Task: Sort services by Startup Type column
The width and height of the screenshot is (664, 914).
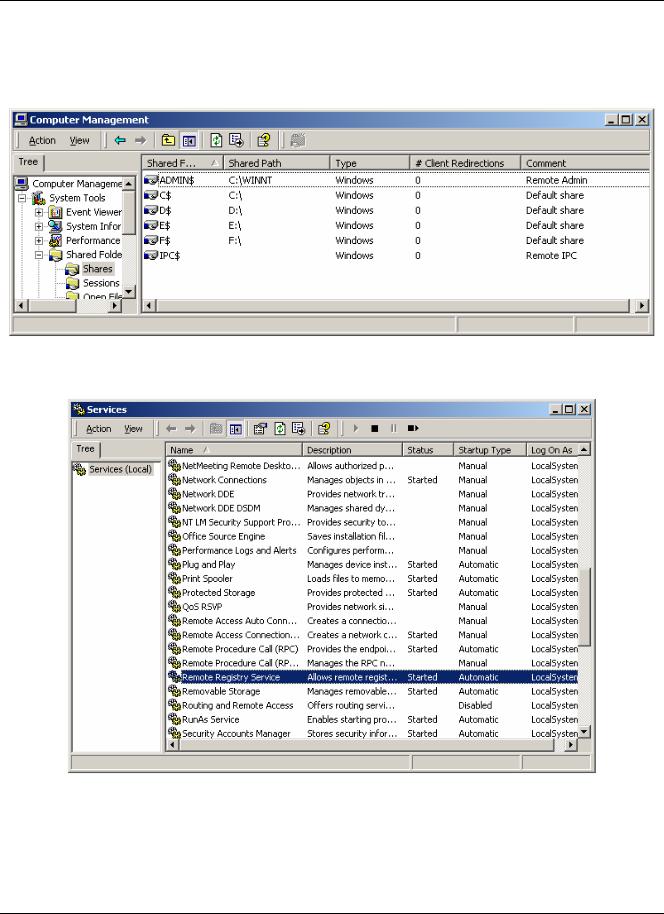Action: click(490, 450)
